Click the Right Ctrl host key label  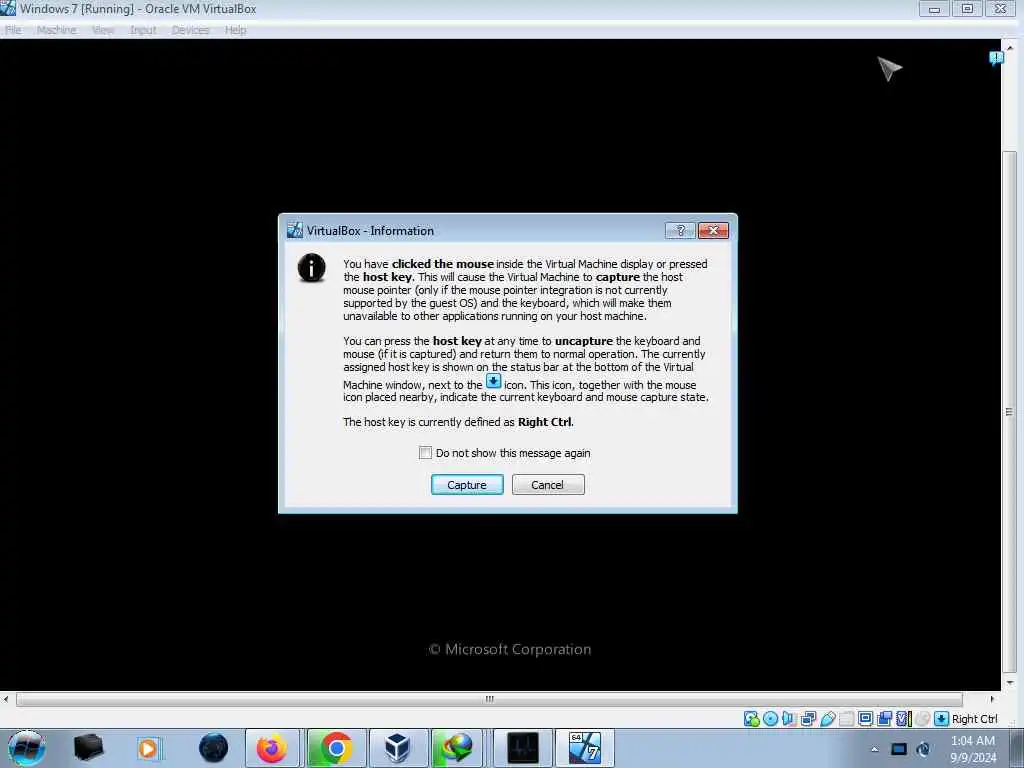(974, 719)
